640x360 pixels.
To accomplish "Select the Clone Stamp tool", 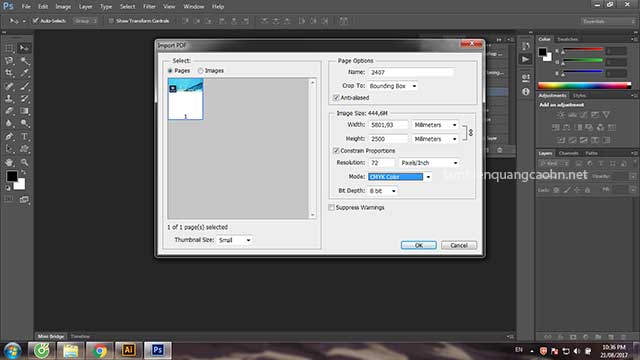I will tap(9, 98).
